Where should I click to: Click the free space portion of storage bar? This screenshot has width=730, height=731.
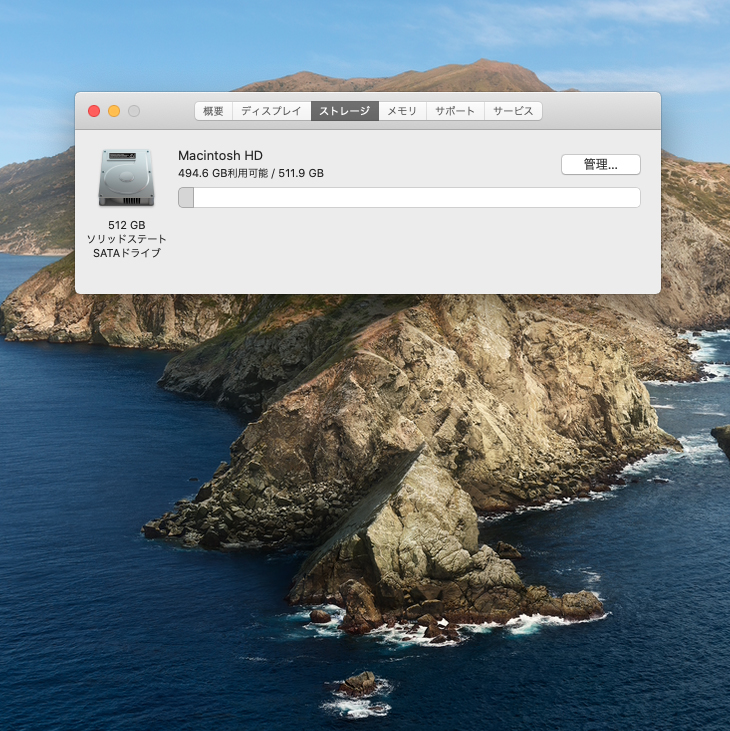417,198
